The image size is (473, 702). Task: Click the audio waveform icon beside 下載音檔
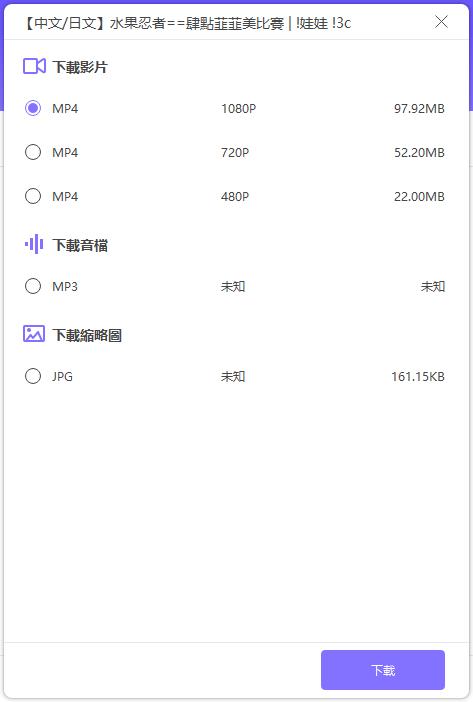tap(34, 244)
